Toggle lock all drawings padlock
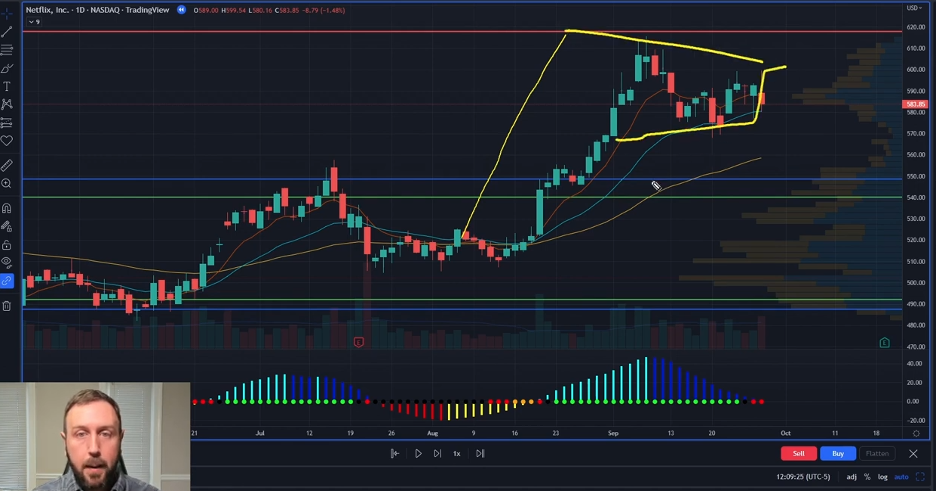The image size is (936, 492). click(7, 245)
